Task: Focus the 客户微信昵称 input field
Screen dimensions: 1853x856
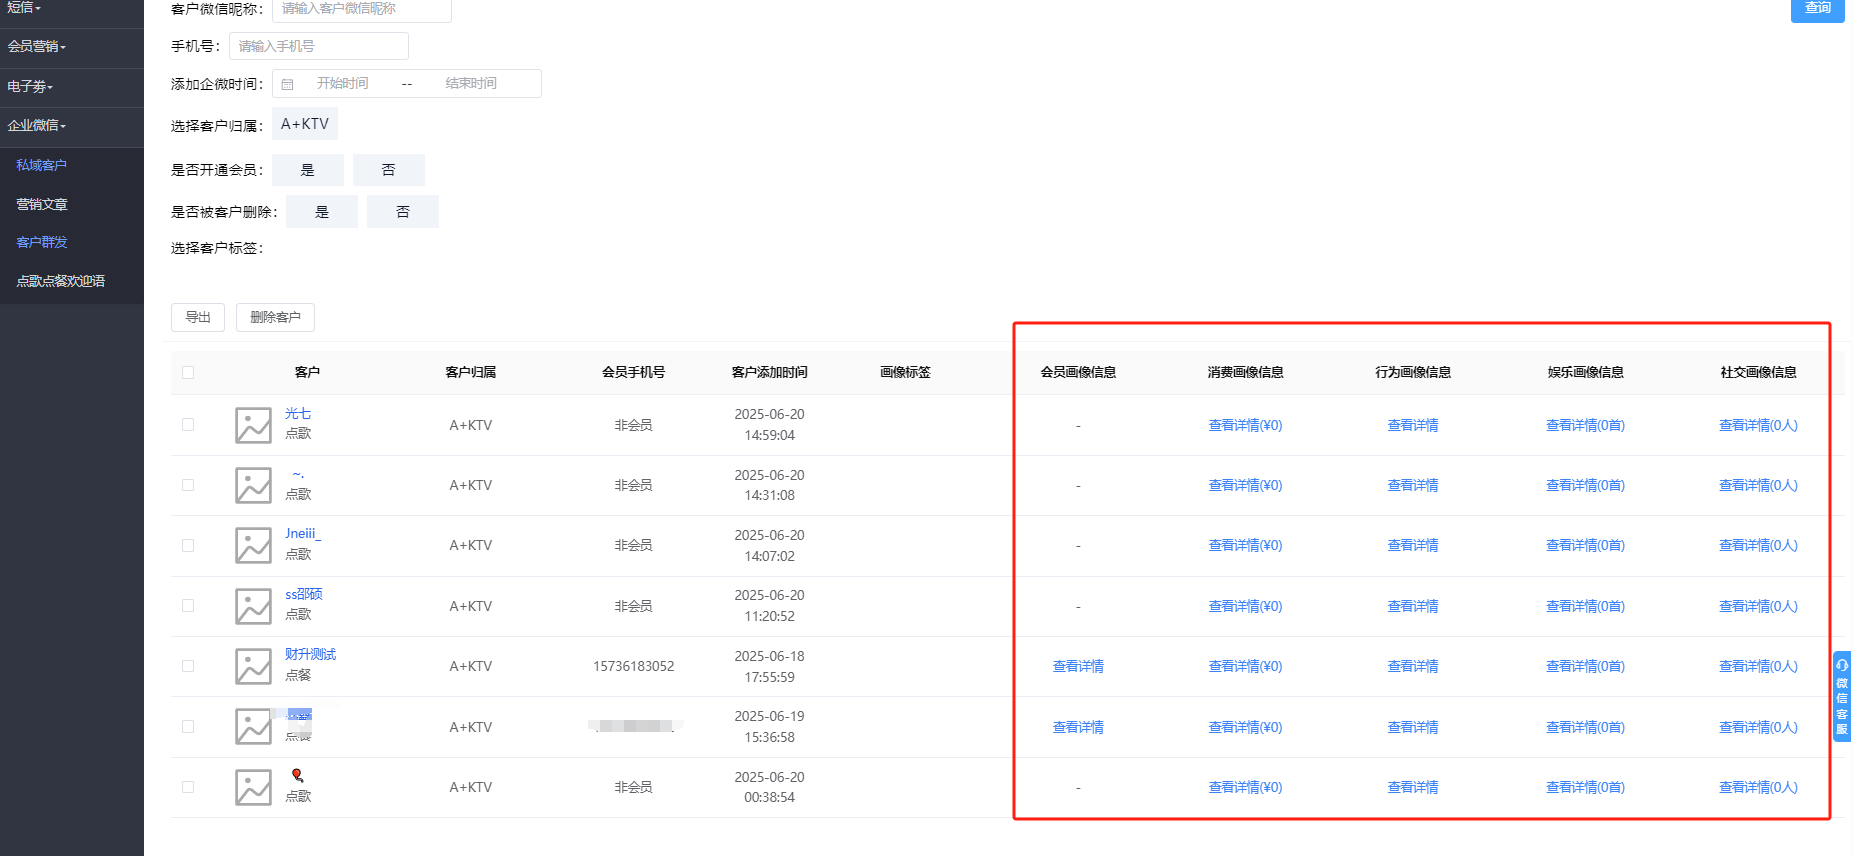Action: pyautogui.click(x=362, y=9)
